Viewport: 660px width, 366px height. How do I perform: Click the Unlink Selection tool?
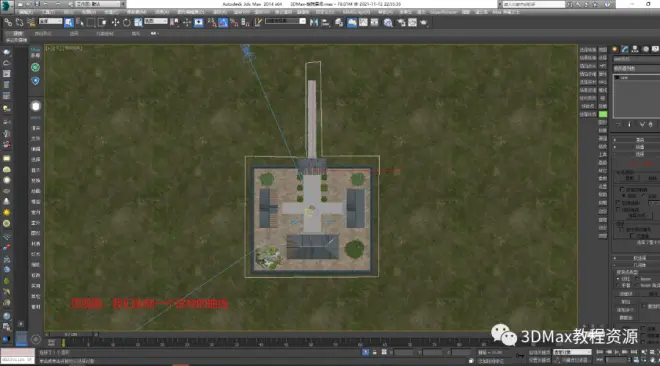coord(19,22)
